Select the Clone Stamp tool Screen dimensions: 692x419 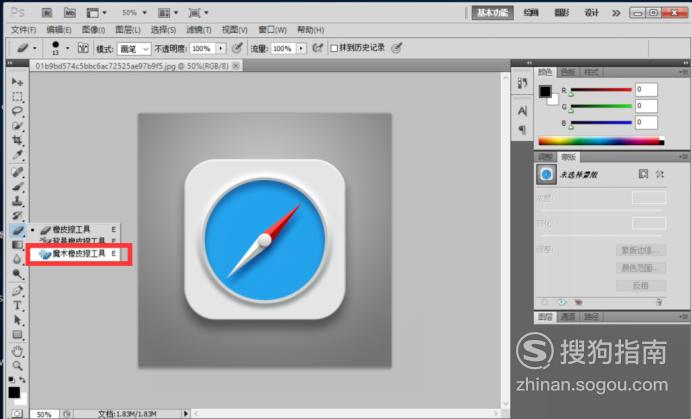[x=17, y=201]
